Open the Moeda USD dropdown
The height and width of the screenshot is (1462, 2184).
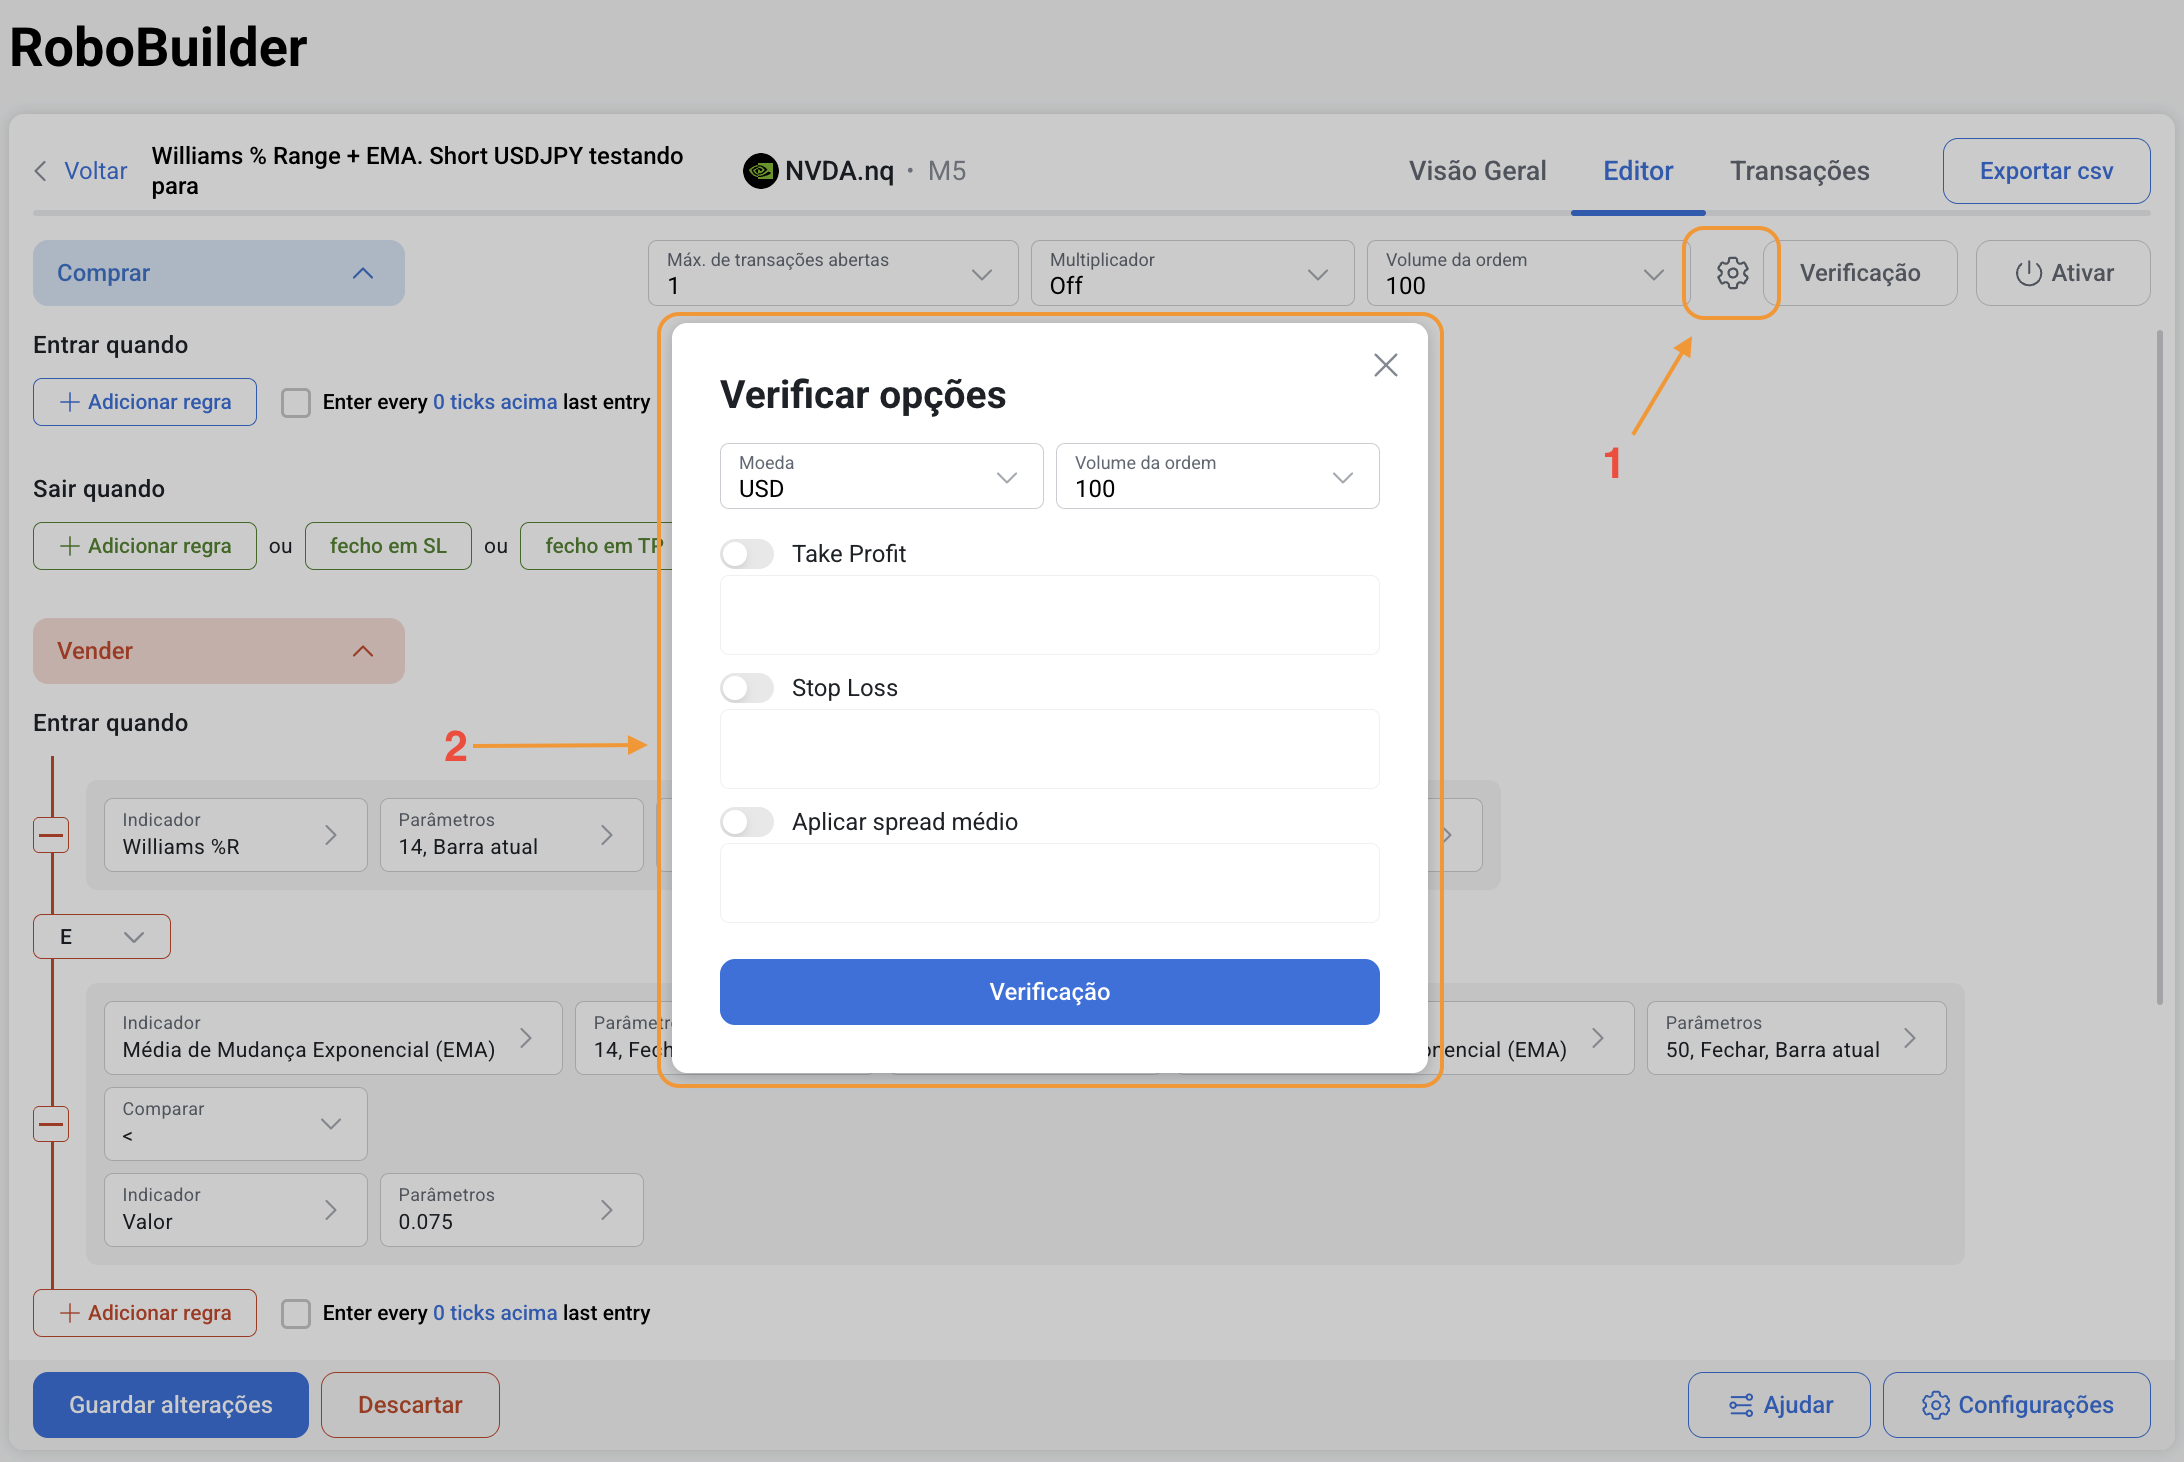881,476
